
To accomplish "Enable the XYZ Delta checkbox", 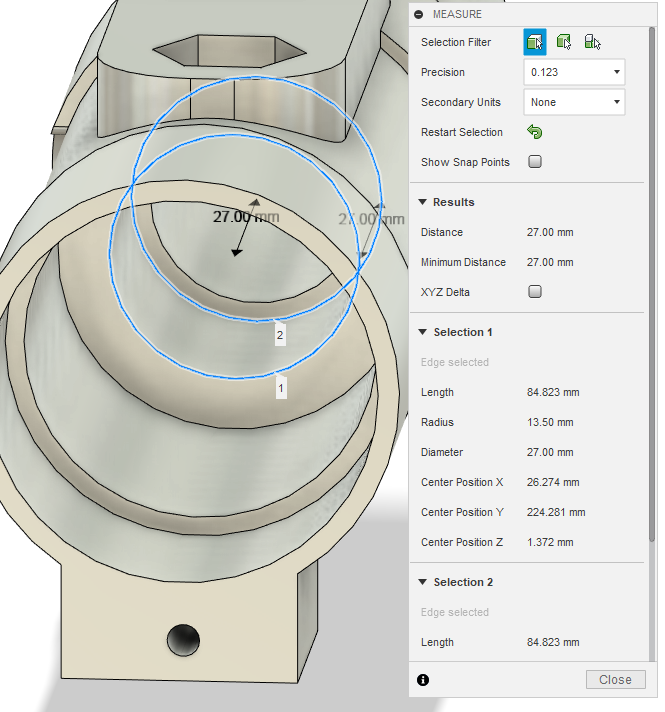I will pyautogui.click(x=535, y=292).
